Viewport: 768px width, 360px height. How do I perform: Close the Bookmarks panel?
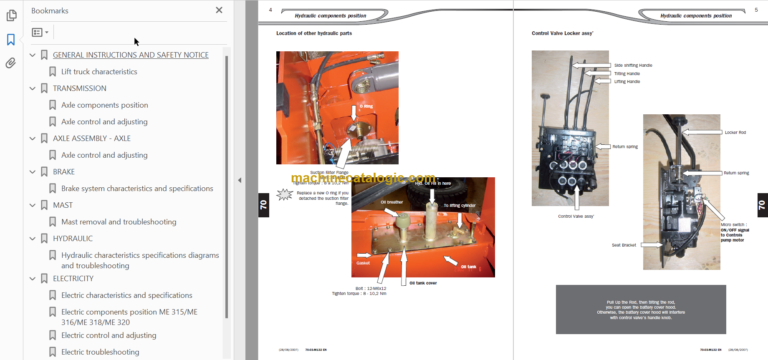pos(219,10)
